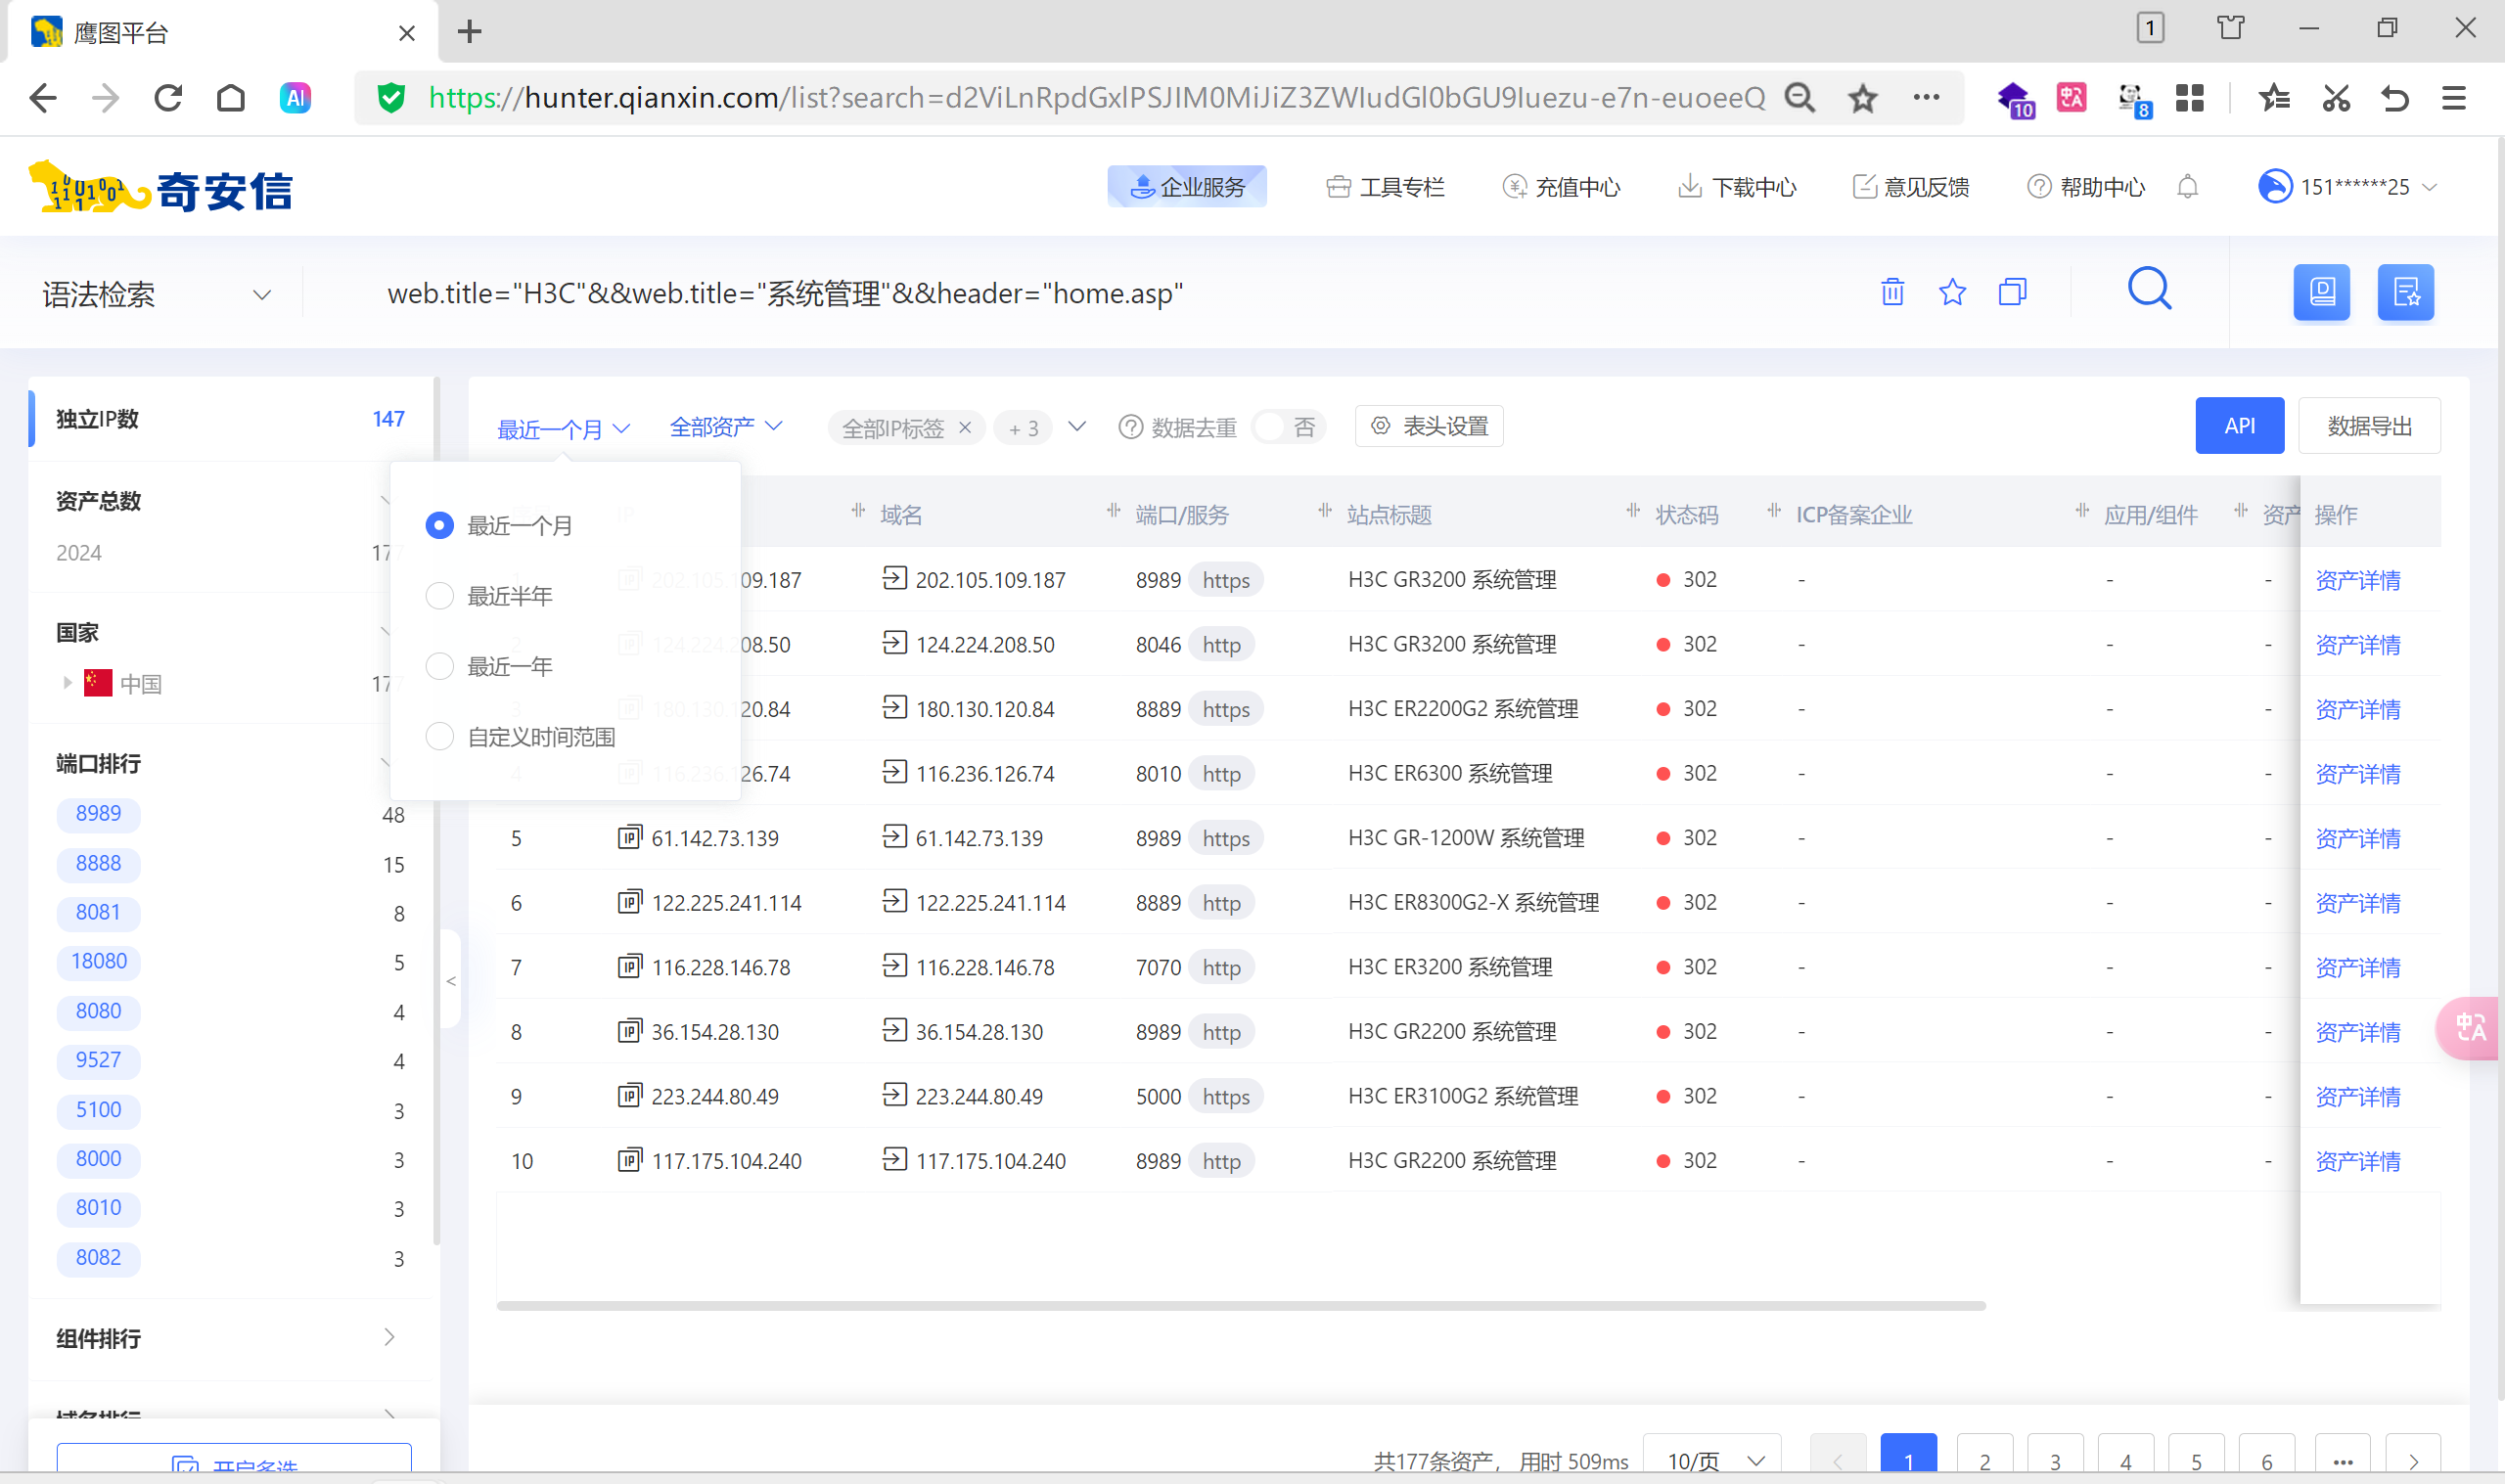Bookmark this page with the address bar star
Viewport: 2505px width, 1484px height.
[1862, 98]
